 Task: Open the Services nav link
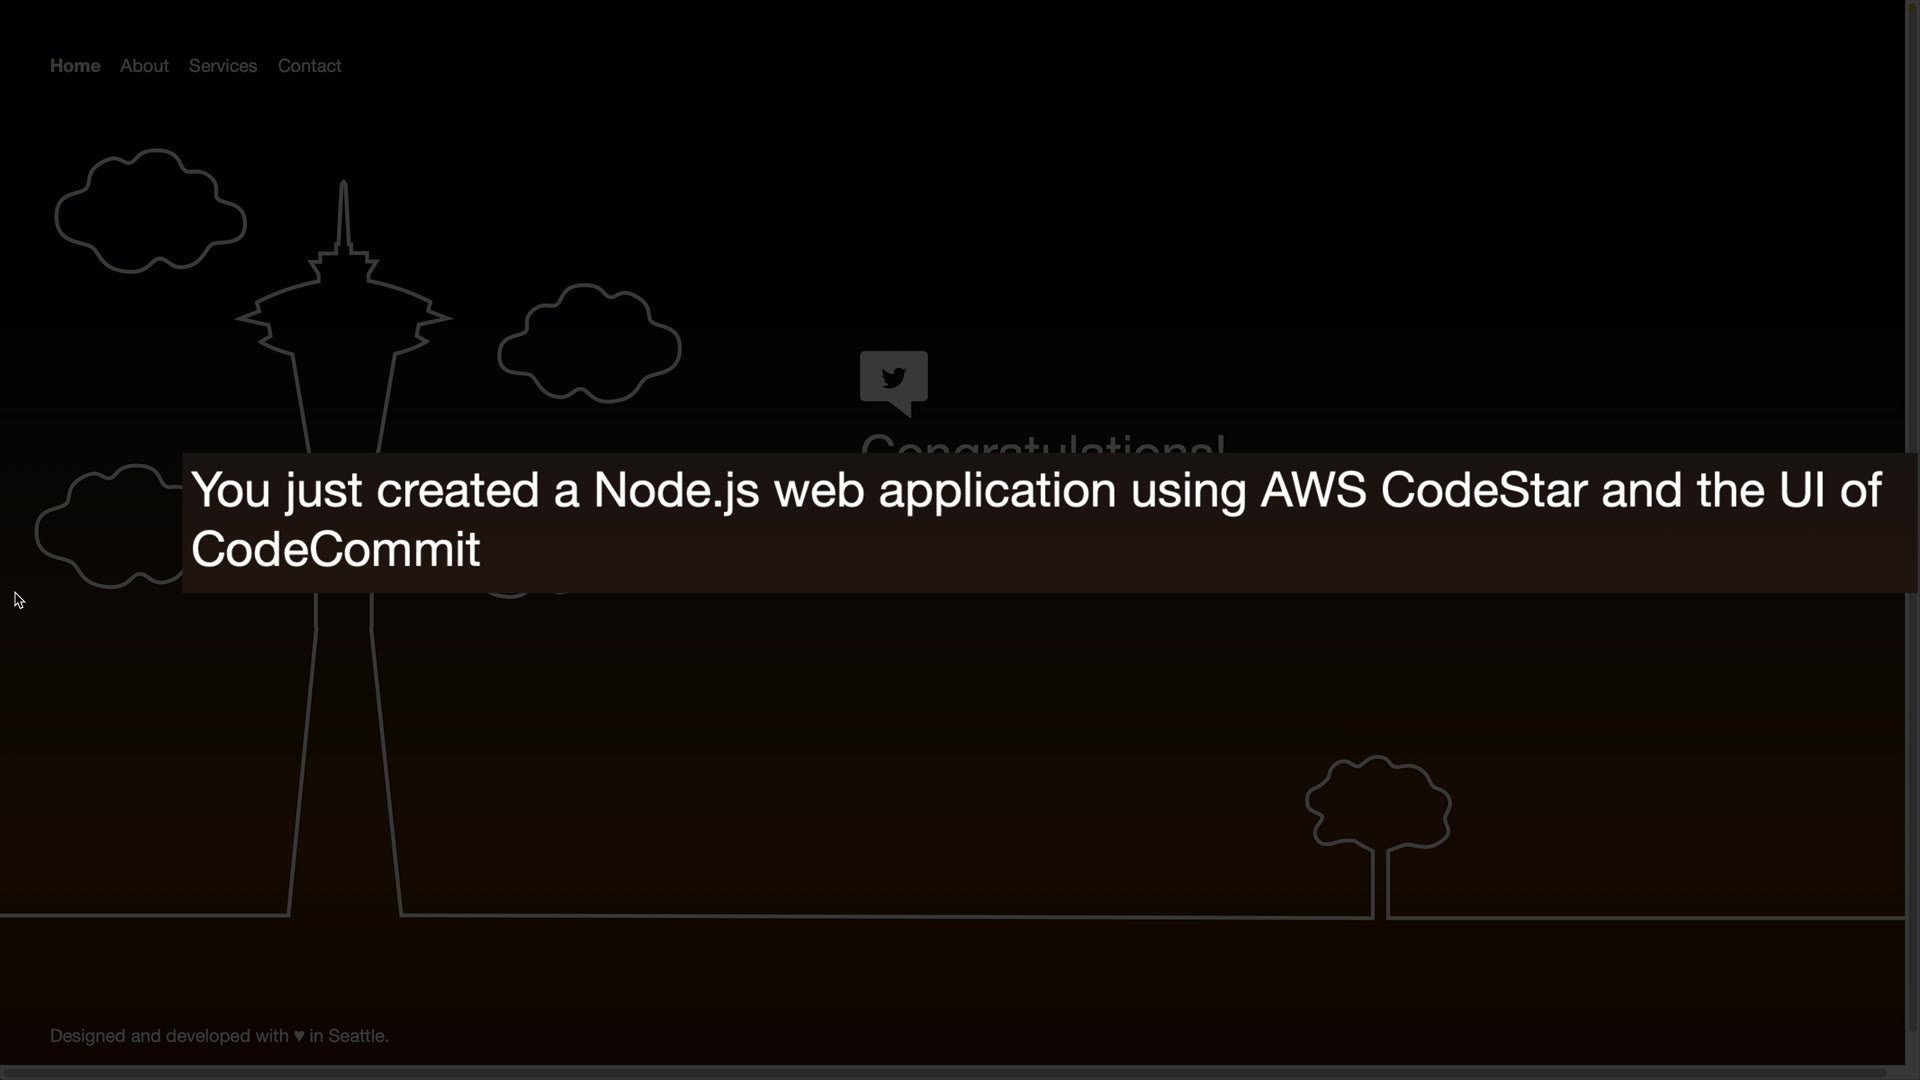(x=223, y=66)
